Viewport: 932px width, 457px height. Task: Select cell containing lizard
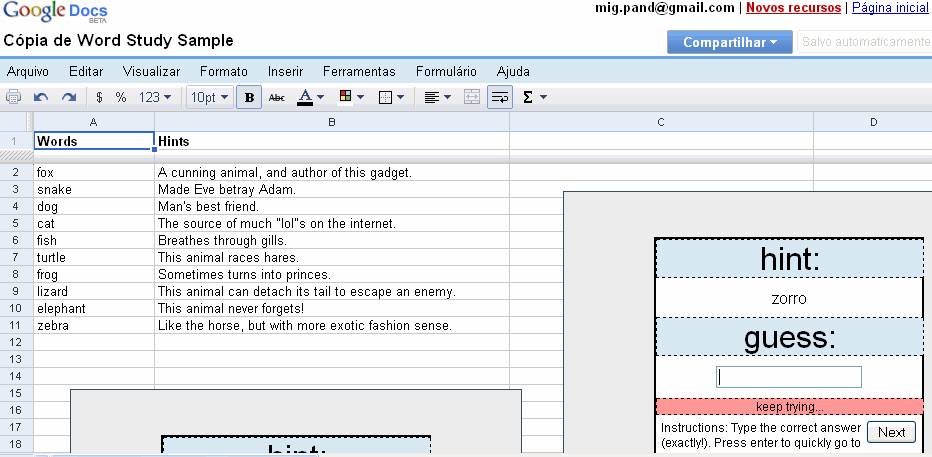94,291
